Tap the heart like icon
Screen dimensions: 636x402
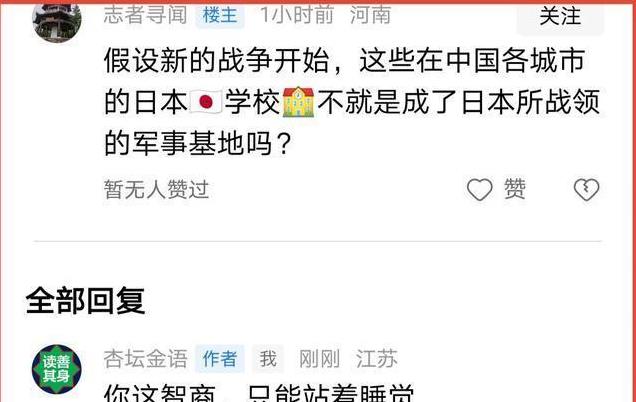pyautogui.click(x=479, y=189)
